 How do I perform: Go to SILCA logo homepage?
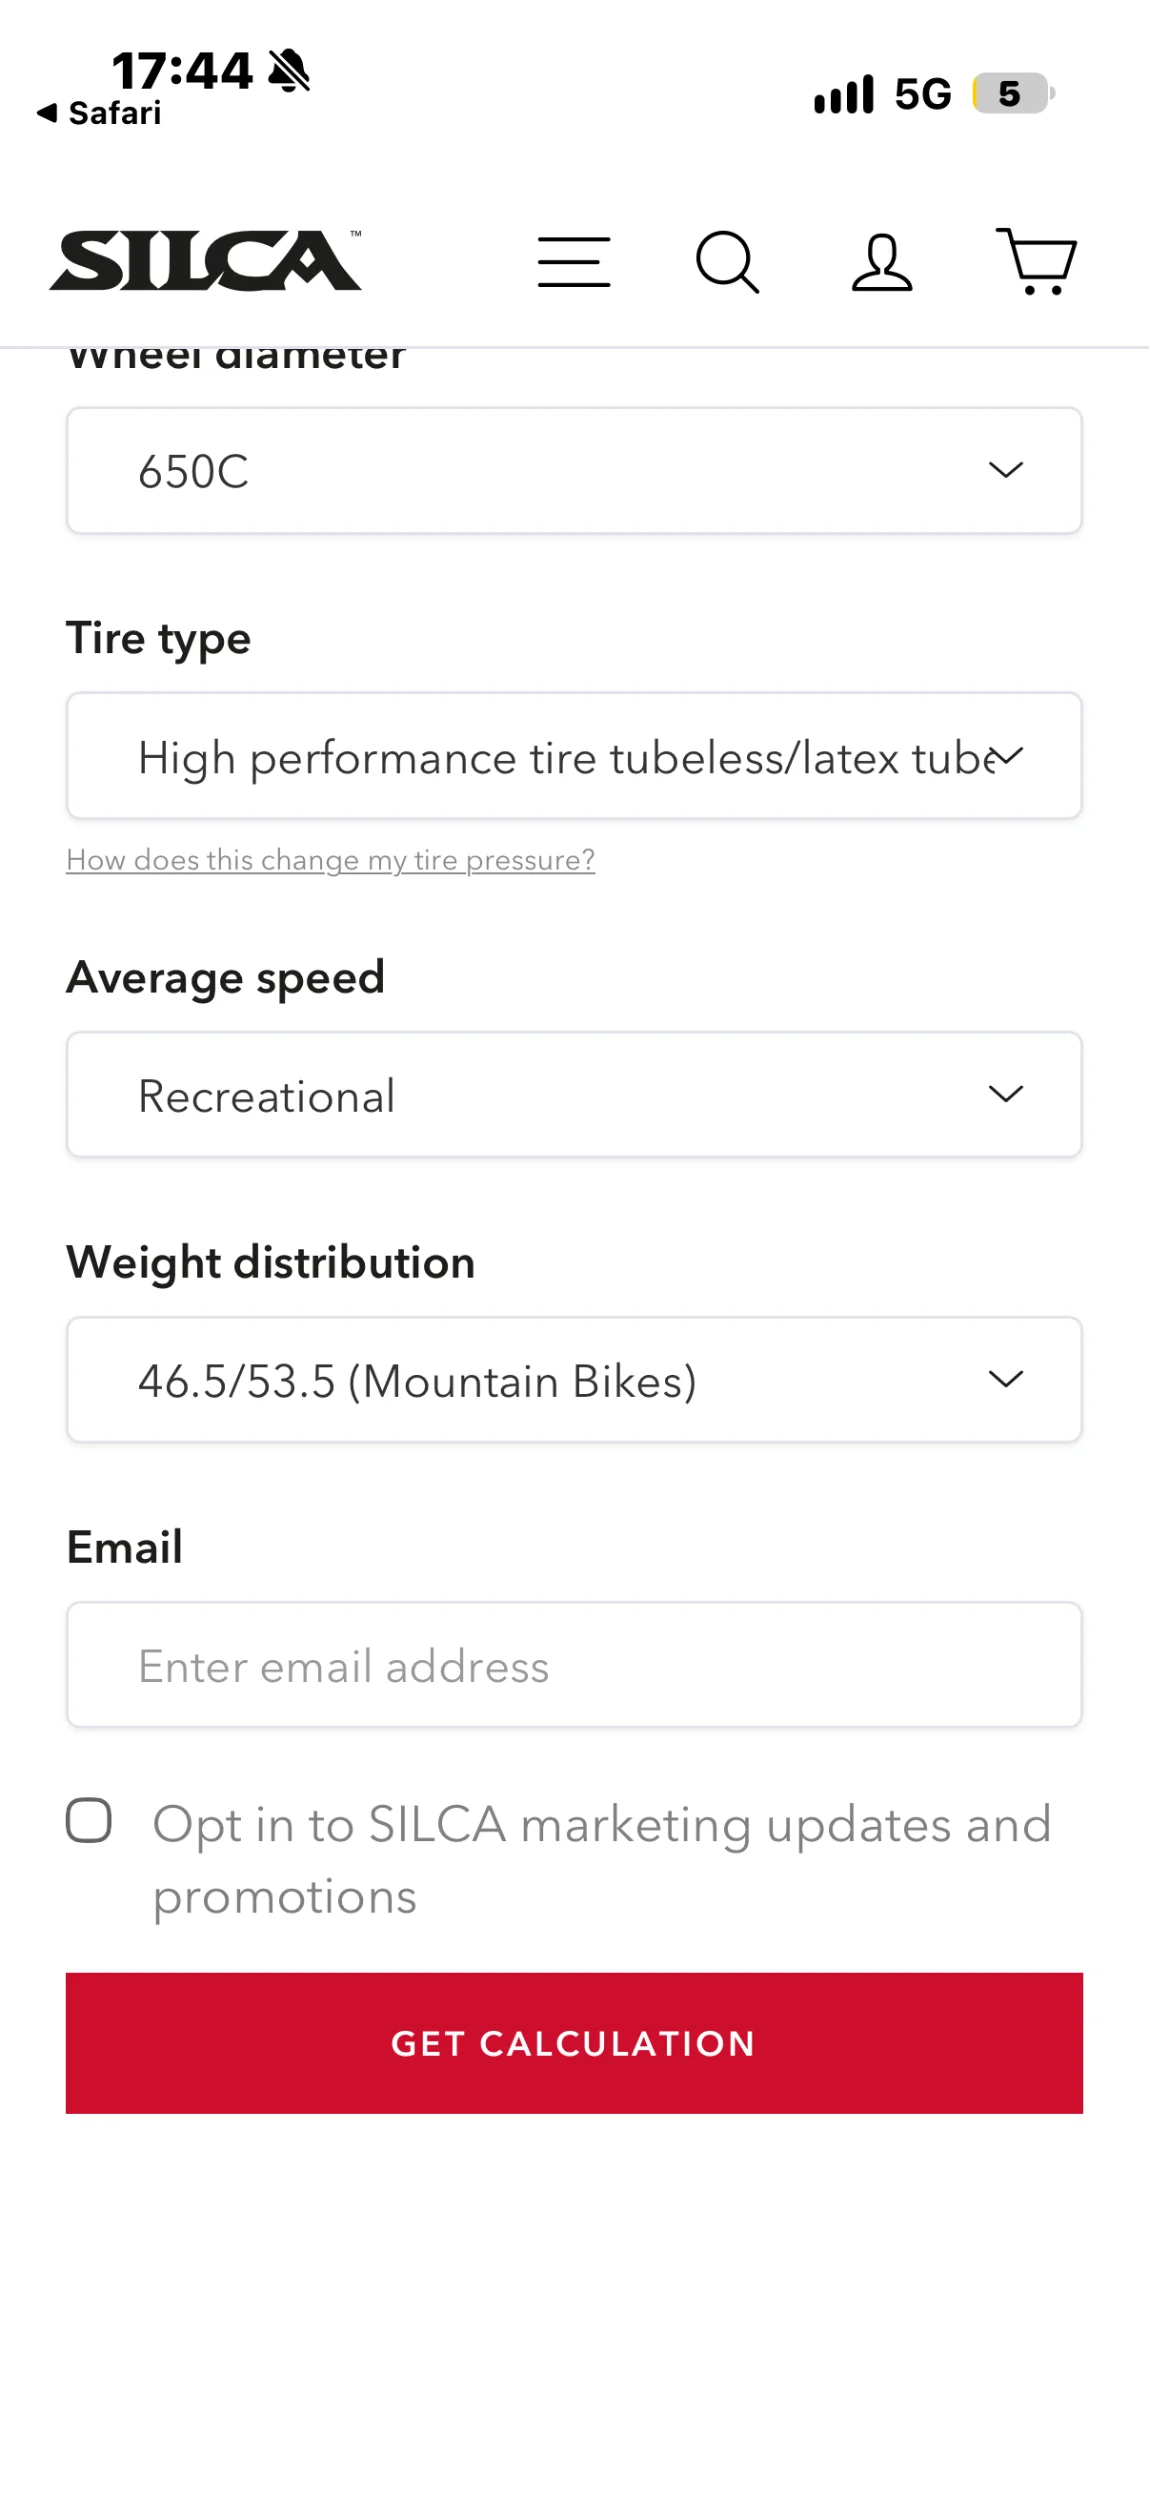[206, 260]
